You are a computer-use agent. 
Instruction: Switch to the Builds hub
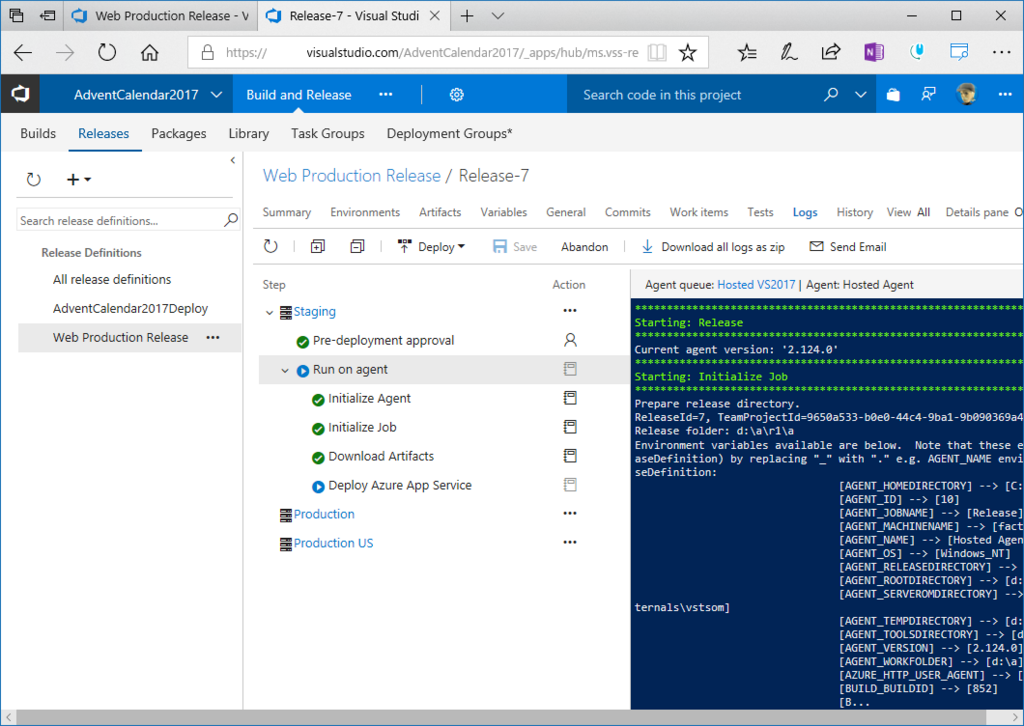coord(38,133)
